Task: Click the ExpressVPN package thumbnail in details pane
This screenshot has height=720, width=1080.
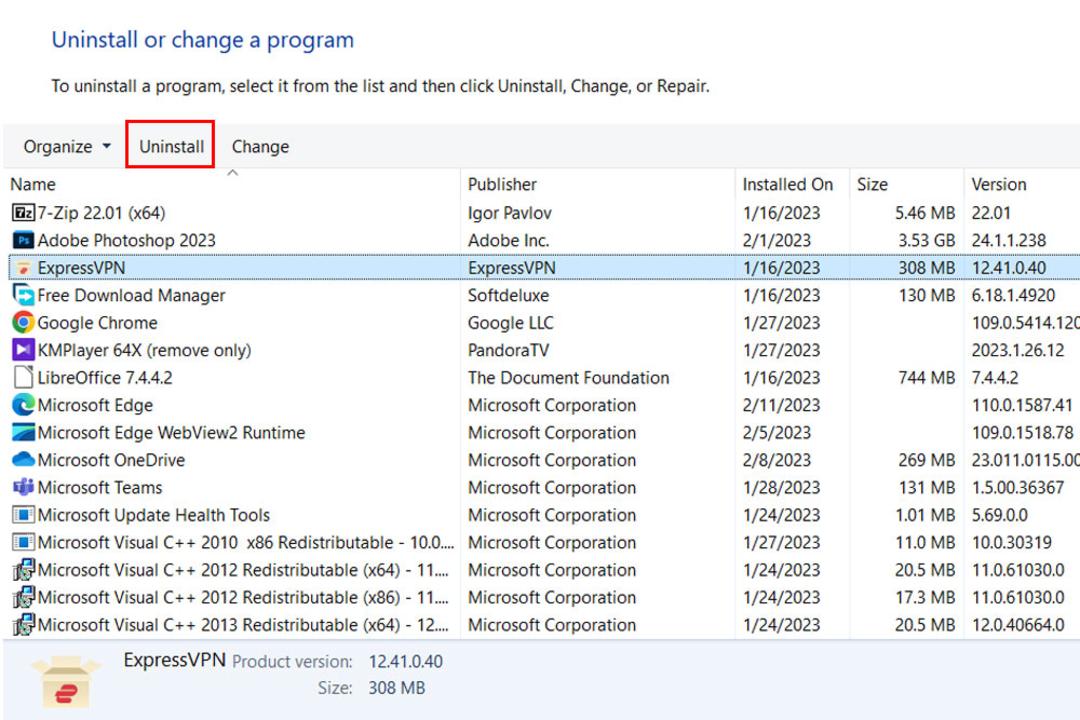Action: point(66,681)
